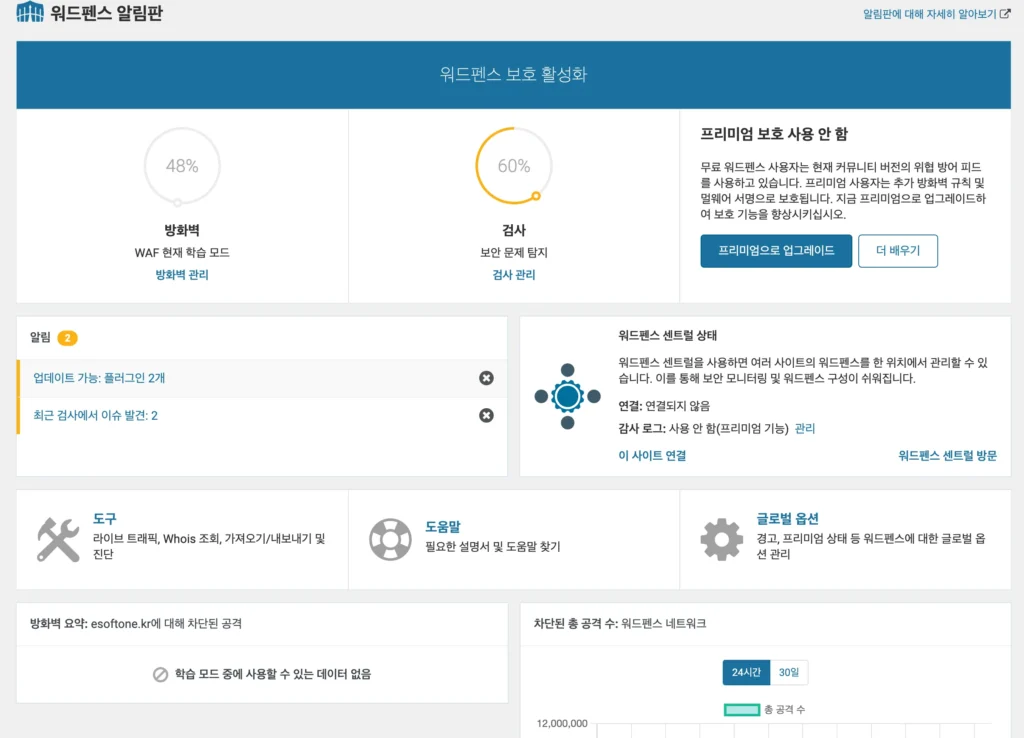Switch chart to 30일 tab
This screenshot has height=738, width=1024.
click(x=789, y=673)
